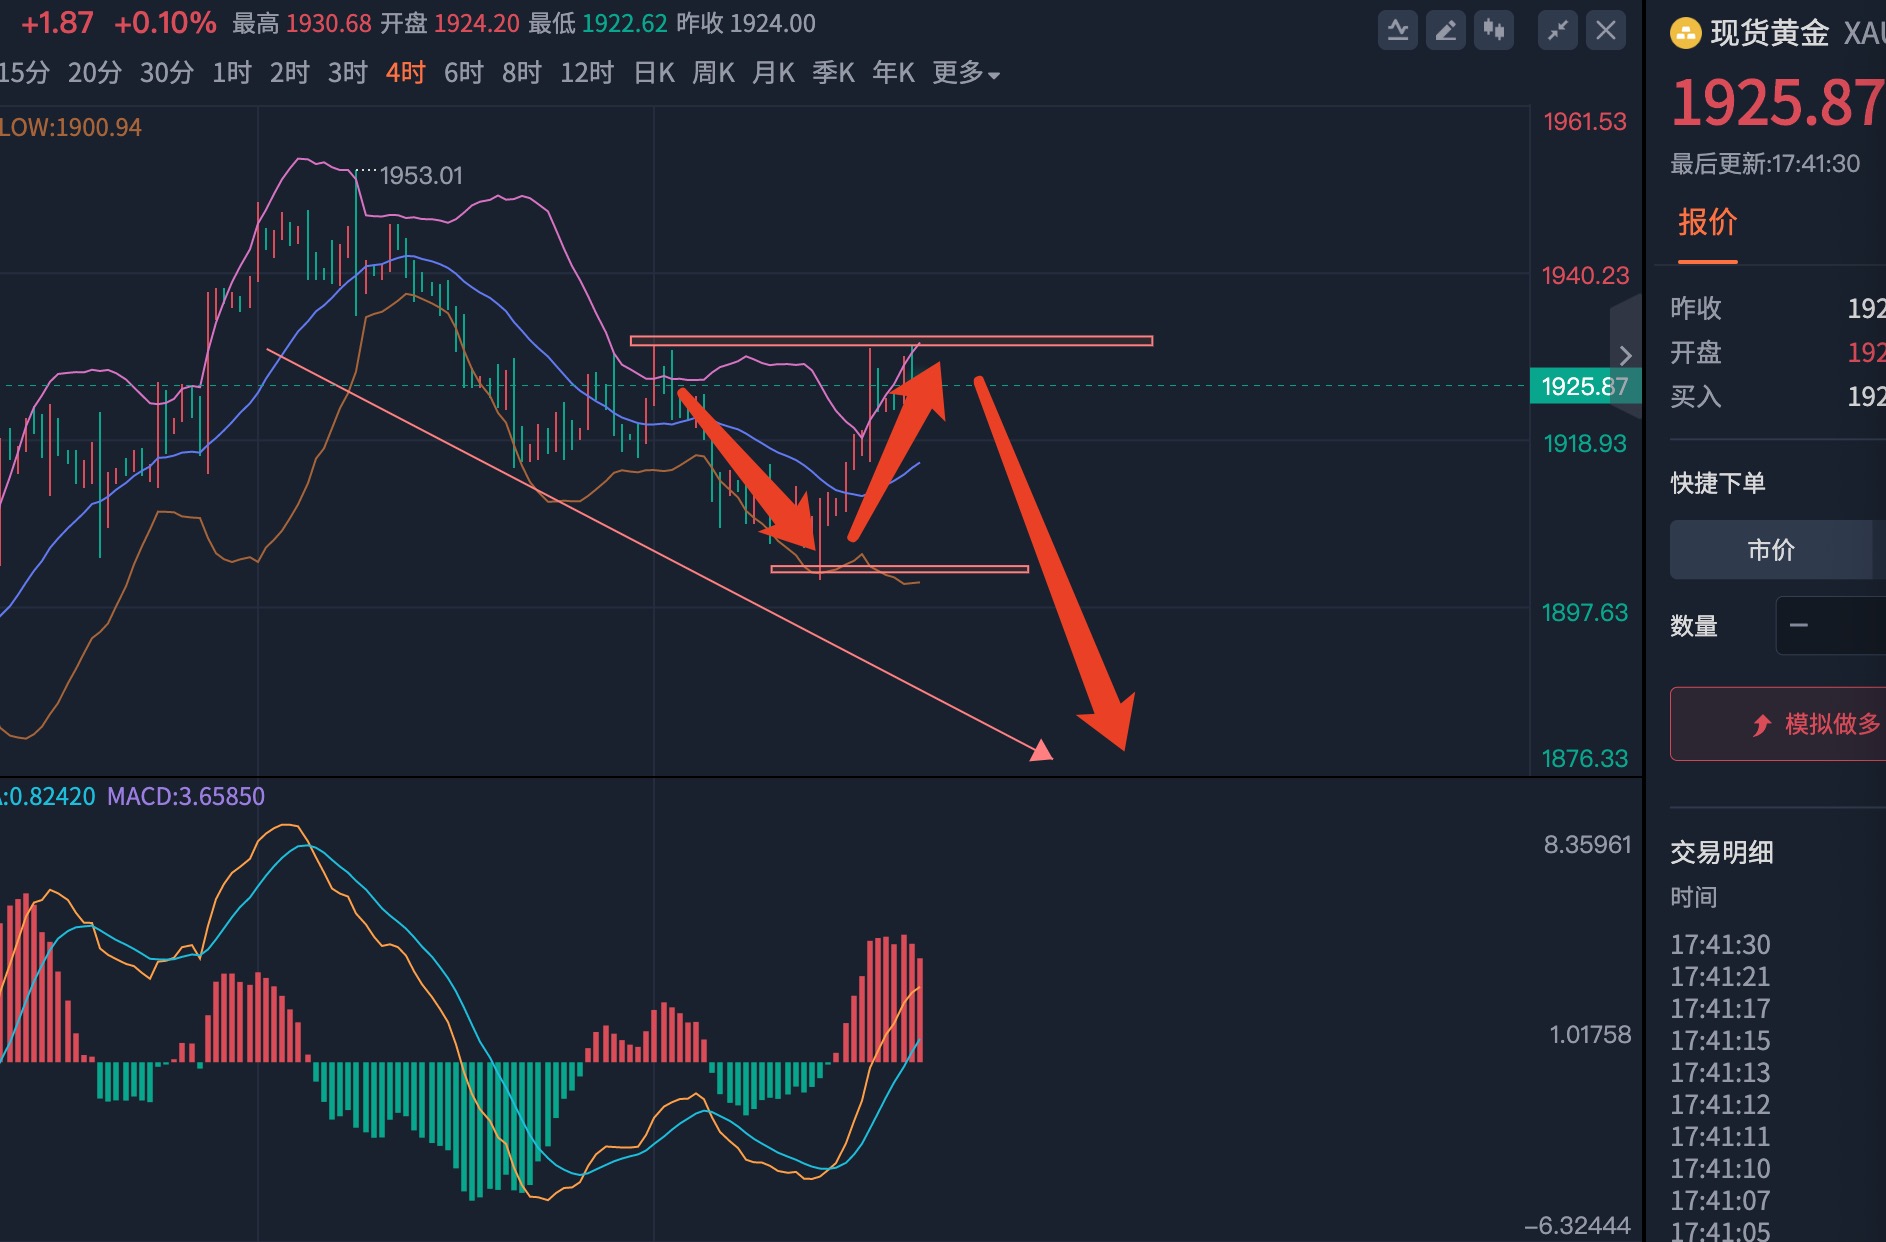Click the shrink chart arrows icon
The image size is (1886, 1242).
point(1558,30)
